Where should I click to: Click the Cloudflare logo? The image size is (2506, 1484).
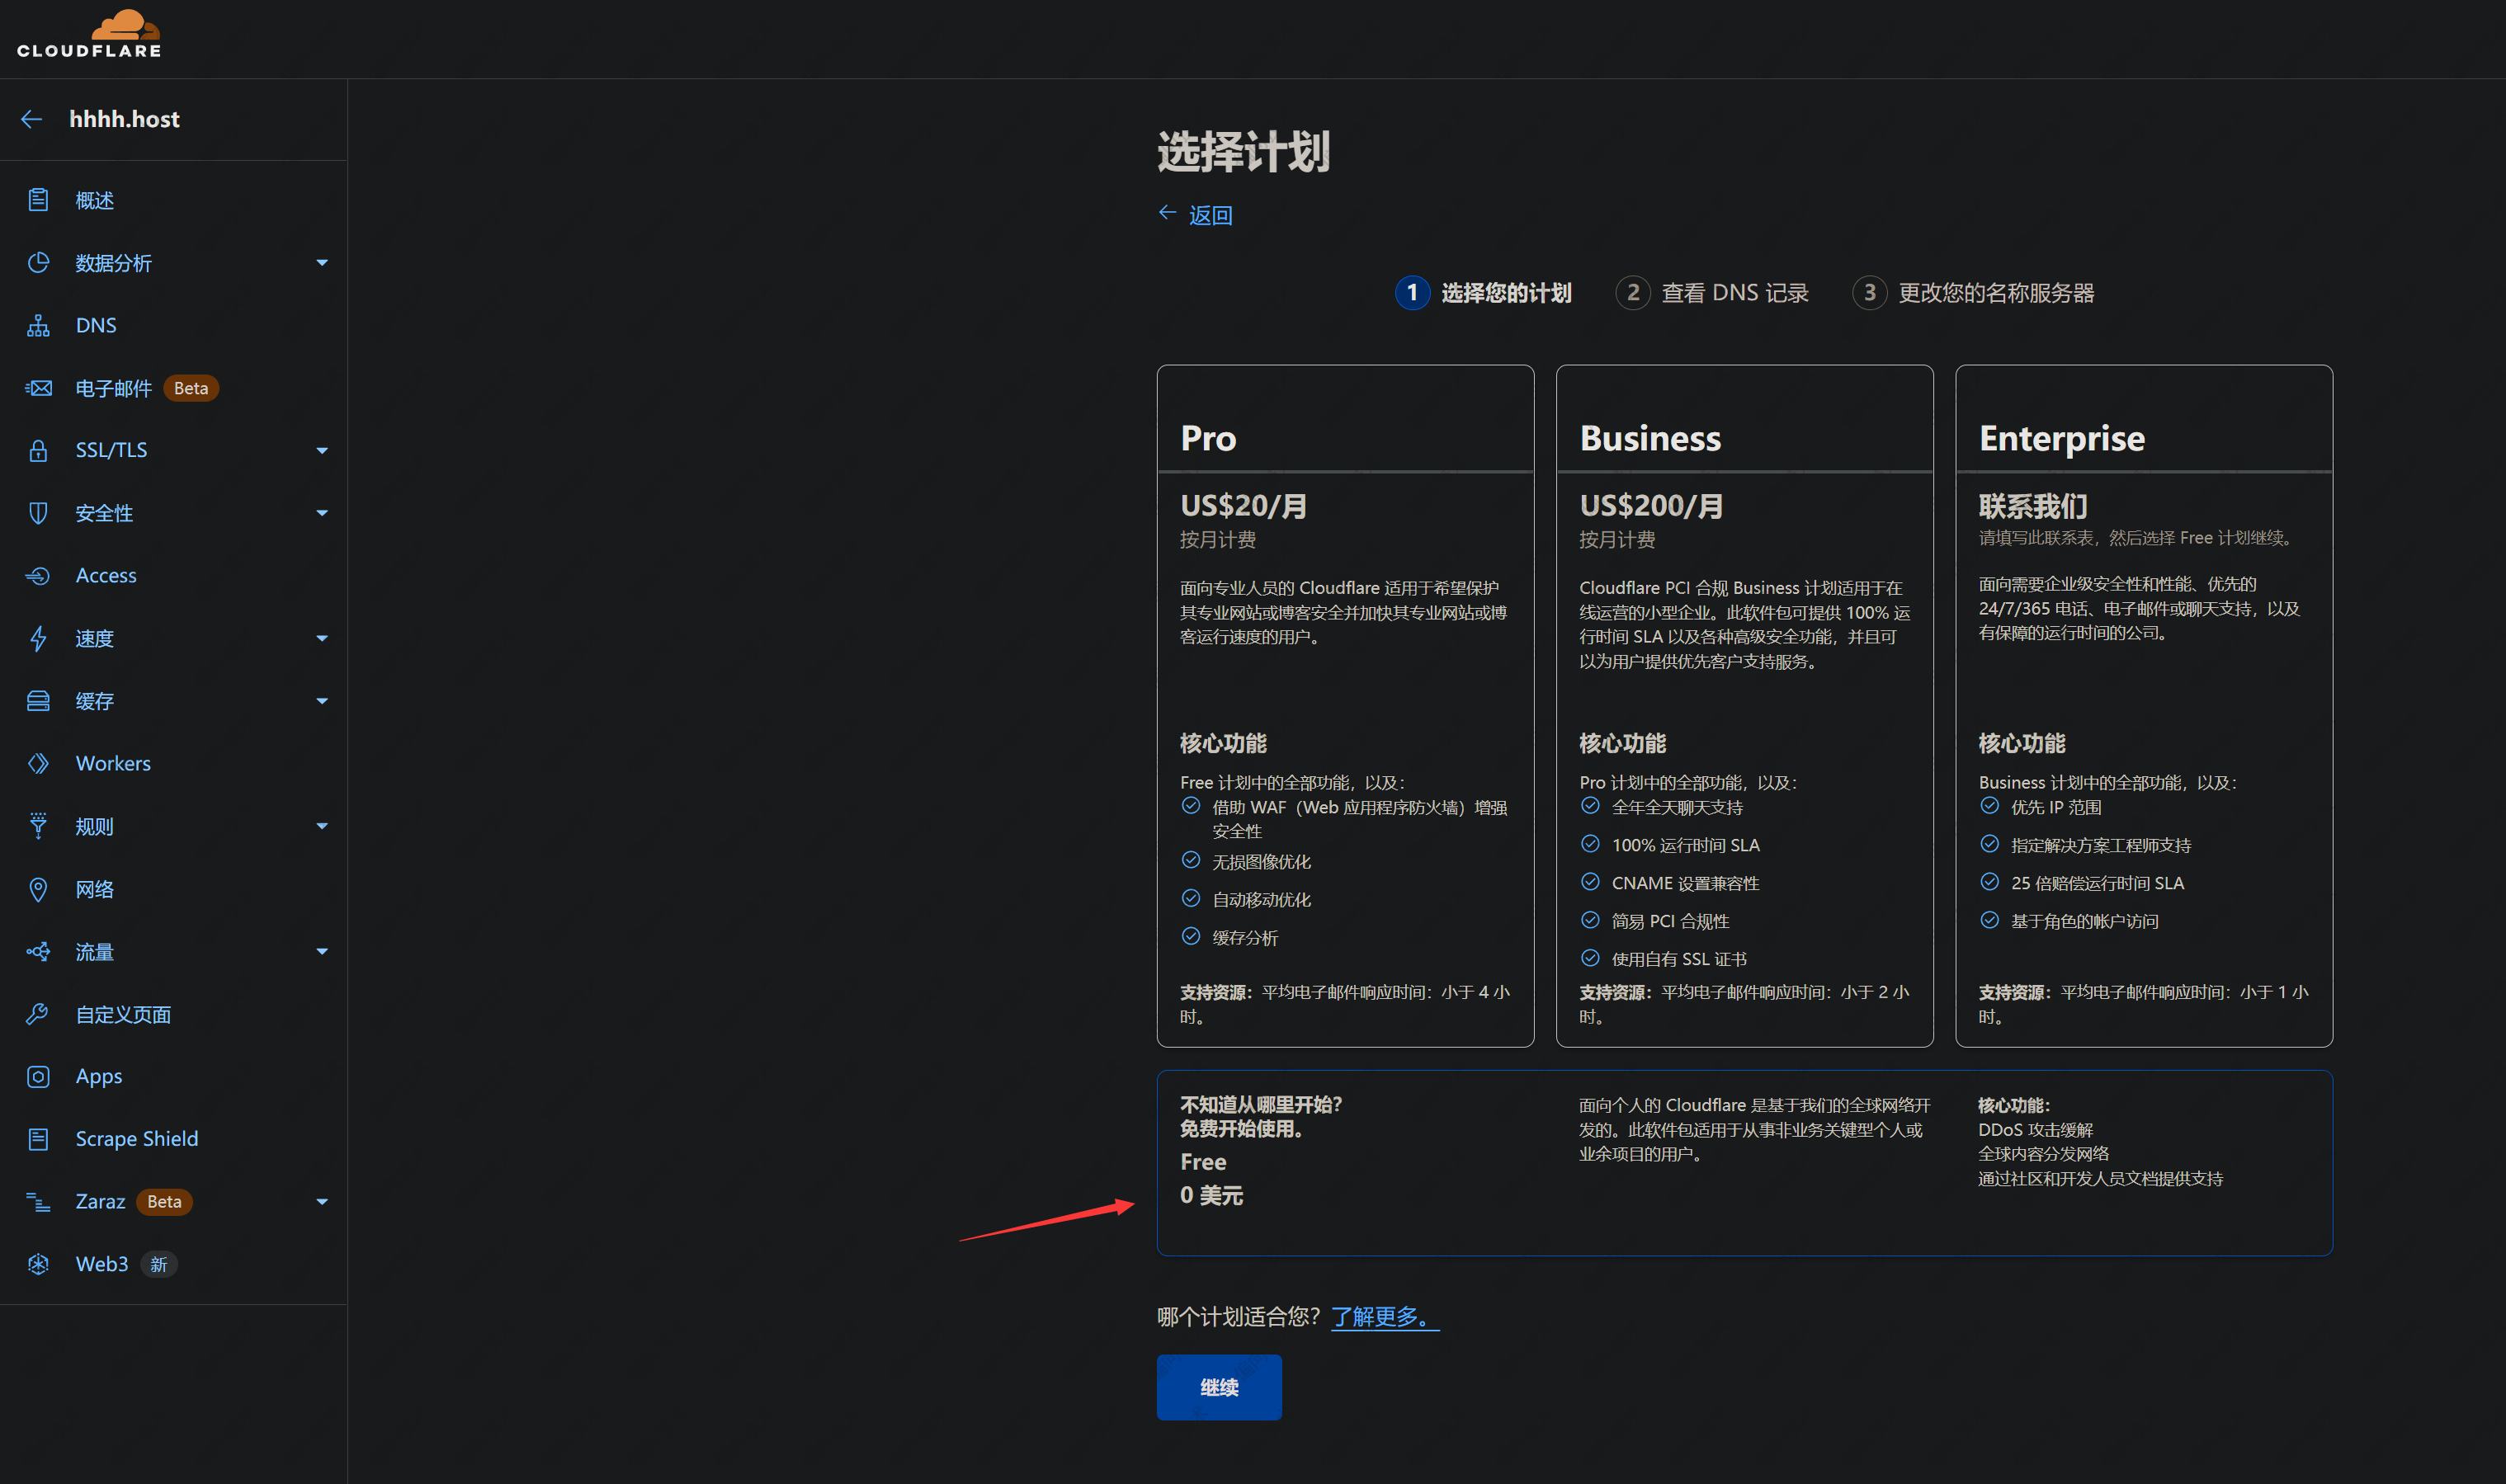coord(89,33)
